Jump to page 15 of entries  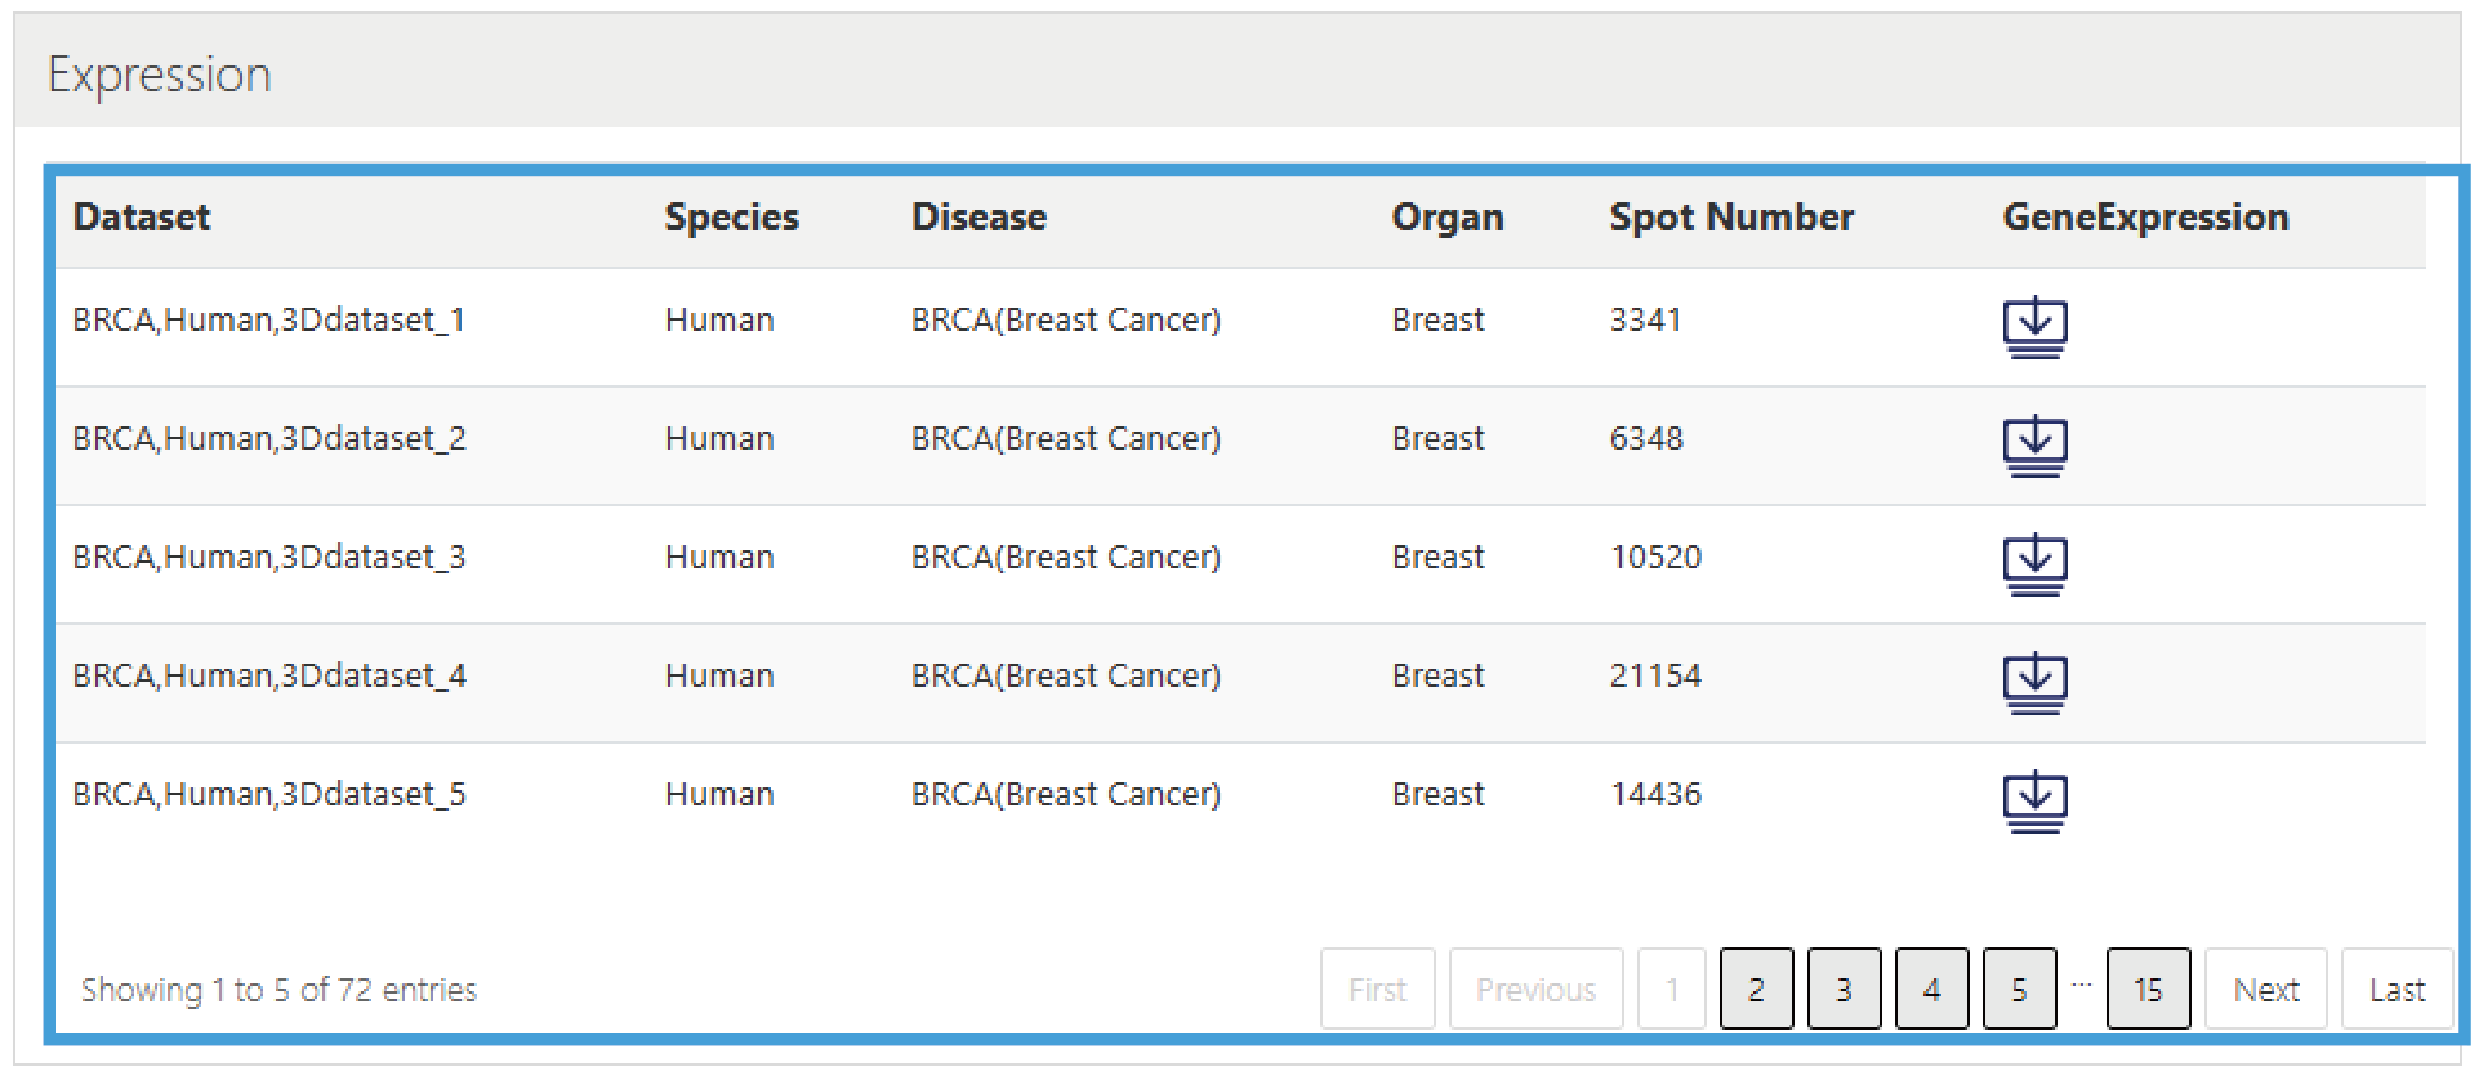coord(2148,989)
